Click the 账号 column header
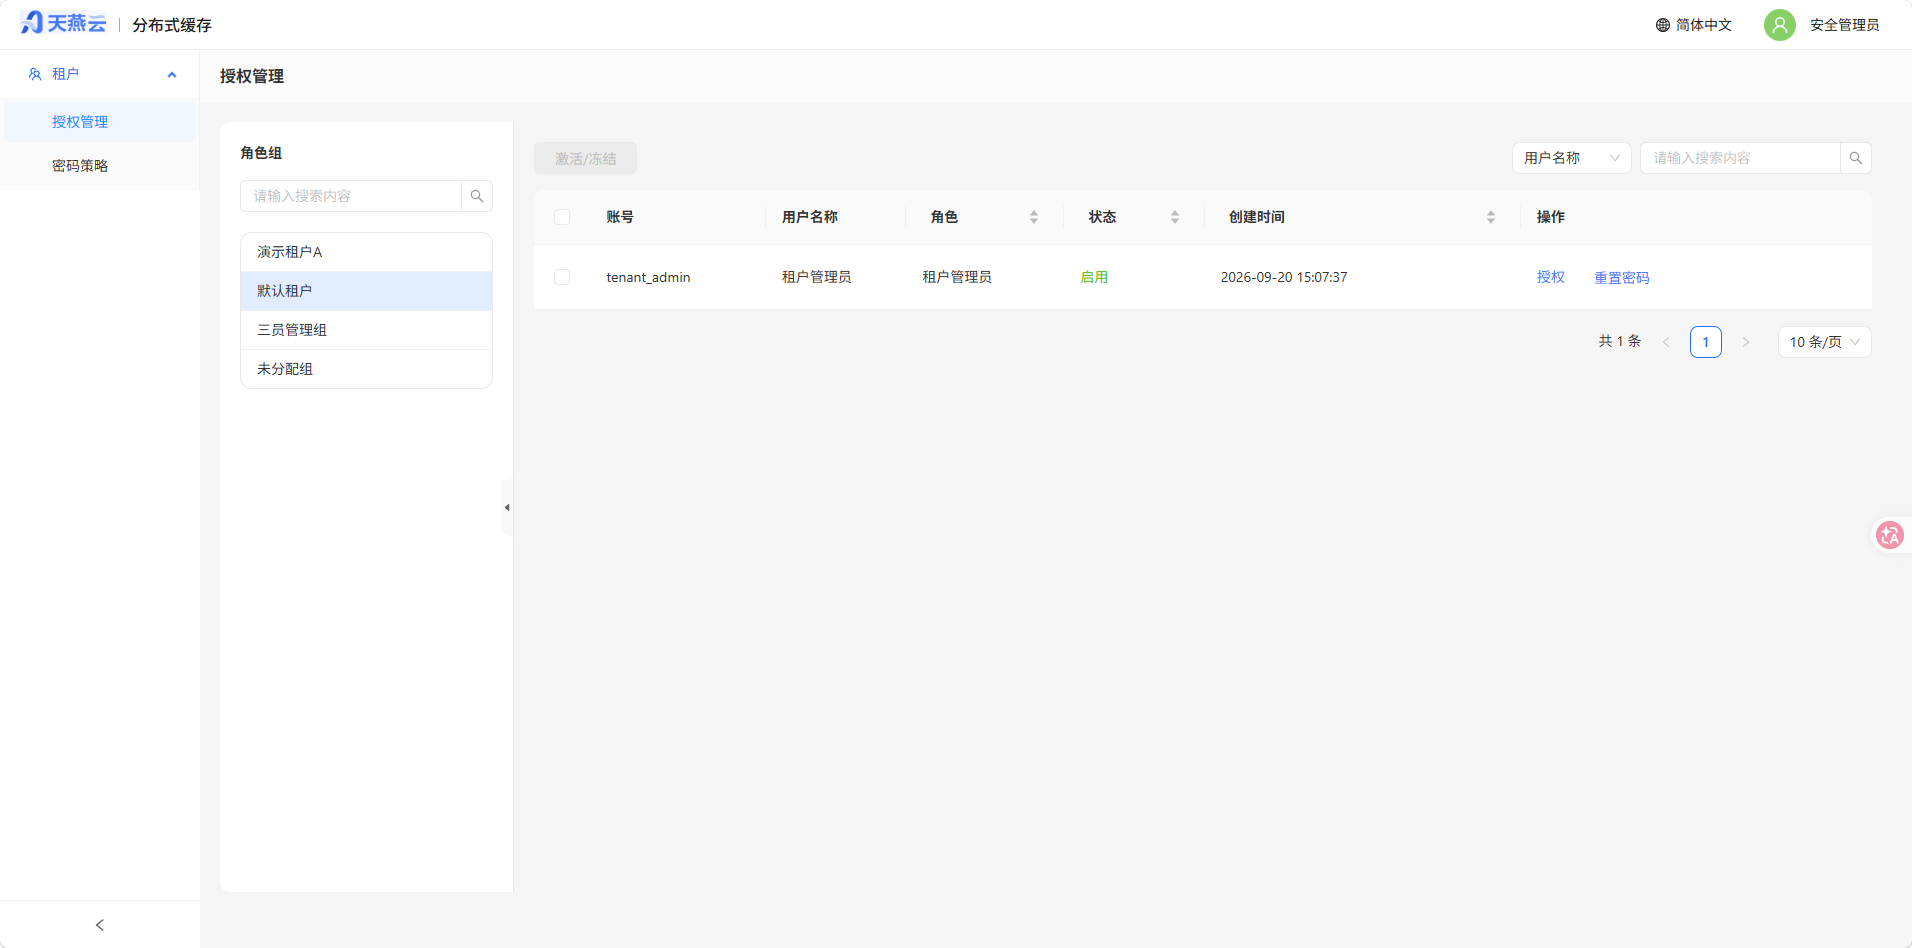Image resolution: width=1912 pixels, height=948 pixels. [x=620, y=217]
